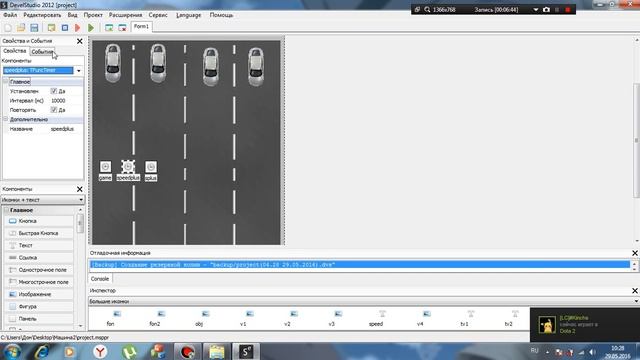Viewport: 640px width, 360px height.
Task: Pick the Кнопка component from palette
Action: click(x=39, y=221)
